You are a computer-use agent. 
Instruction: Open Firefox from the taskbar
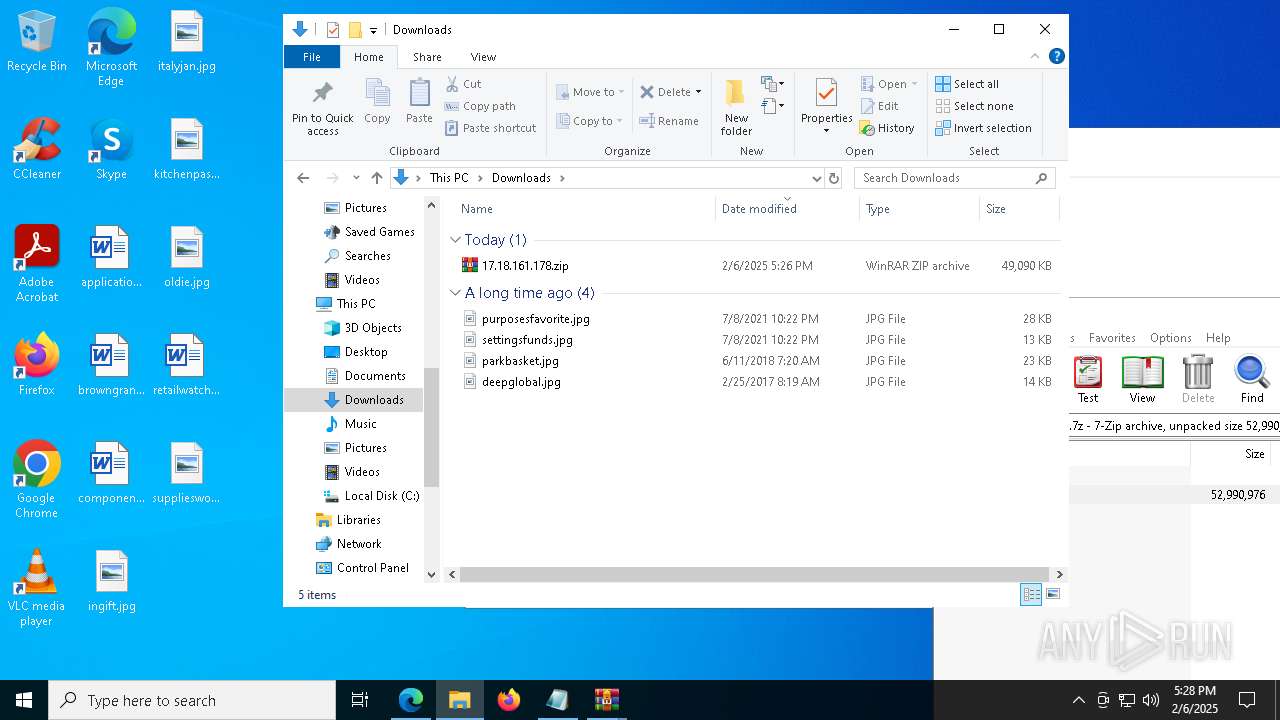pyautogui.click(x=508, y=700)
